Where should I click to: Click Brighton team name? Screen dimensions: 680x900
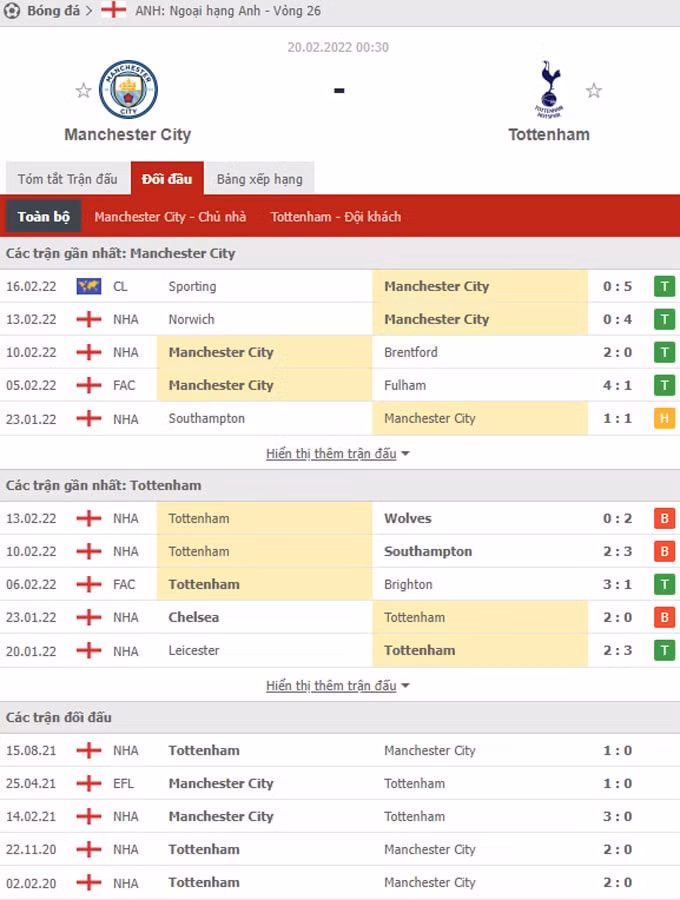(x=408, y=584)
